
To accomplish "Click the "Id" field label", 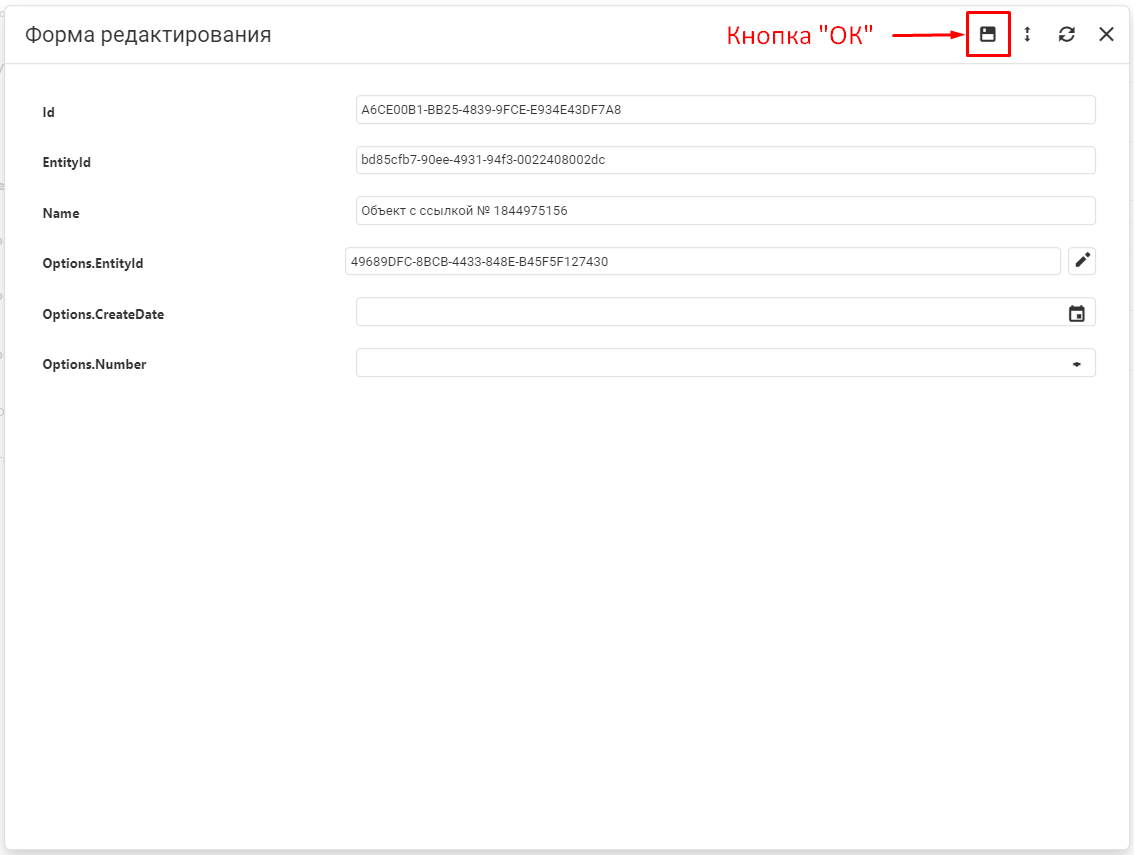I will pyautogui.click(x=48, y=113).
